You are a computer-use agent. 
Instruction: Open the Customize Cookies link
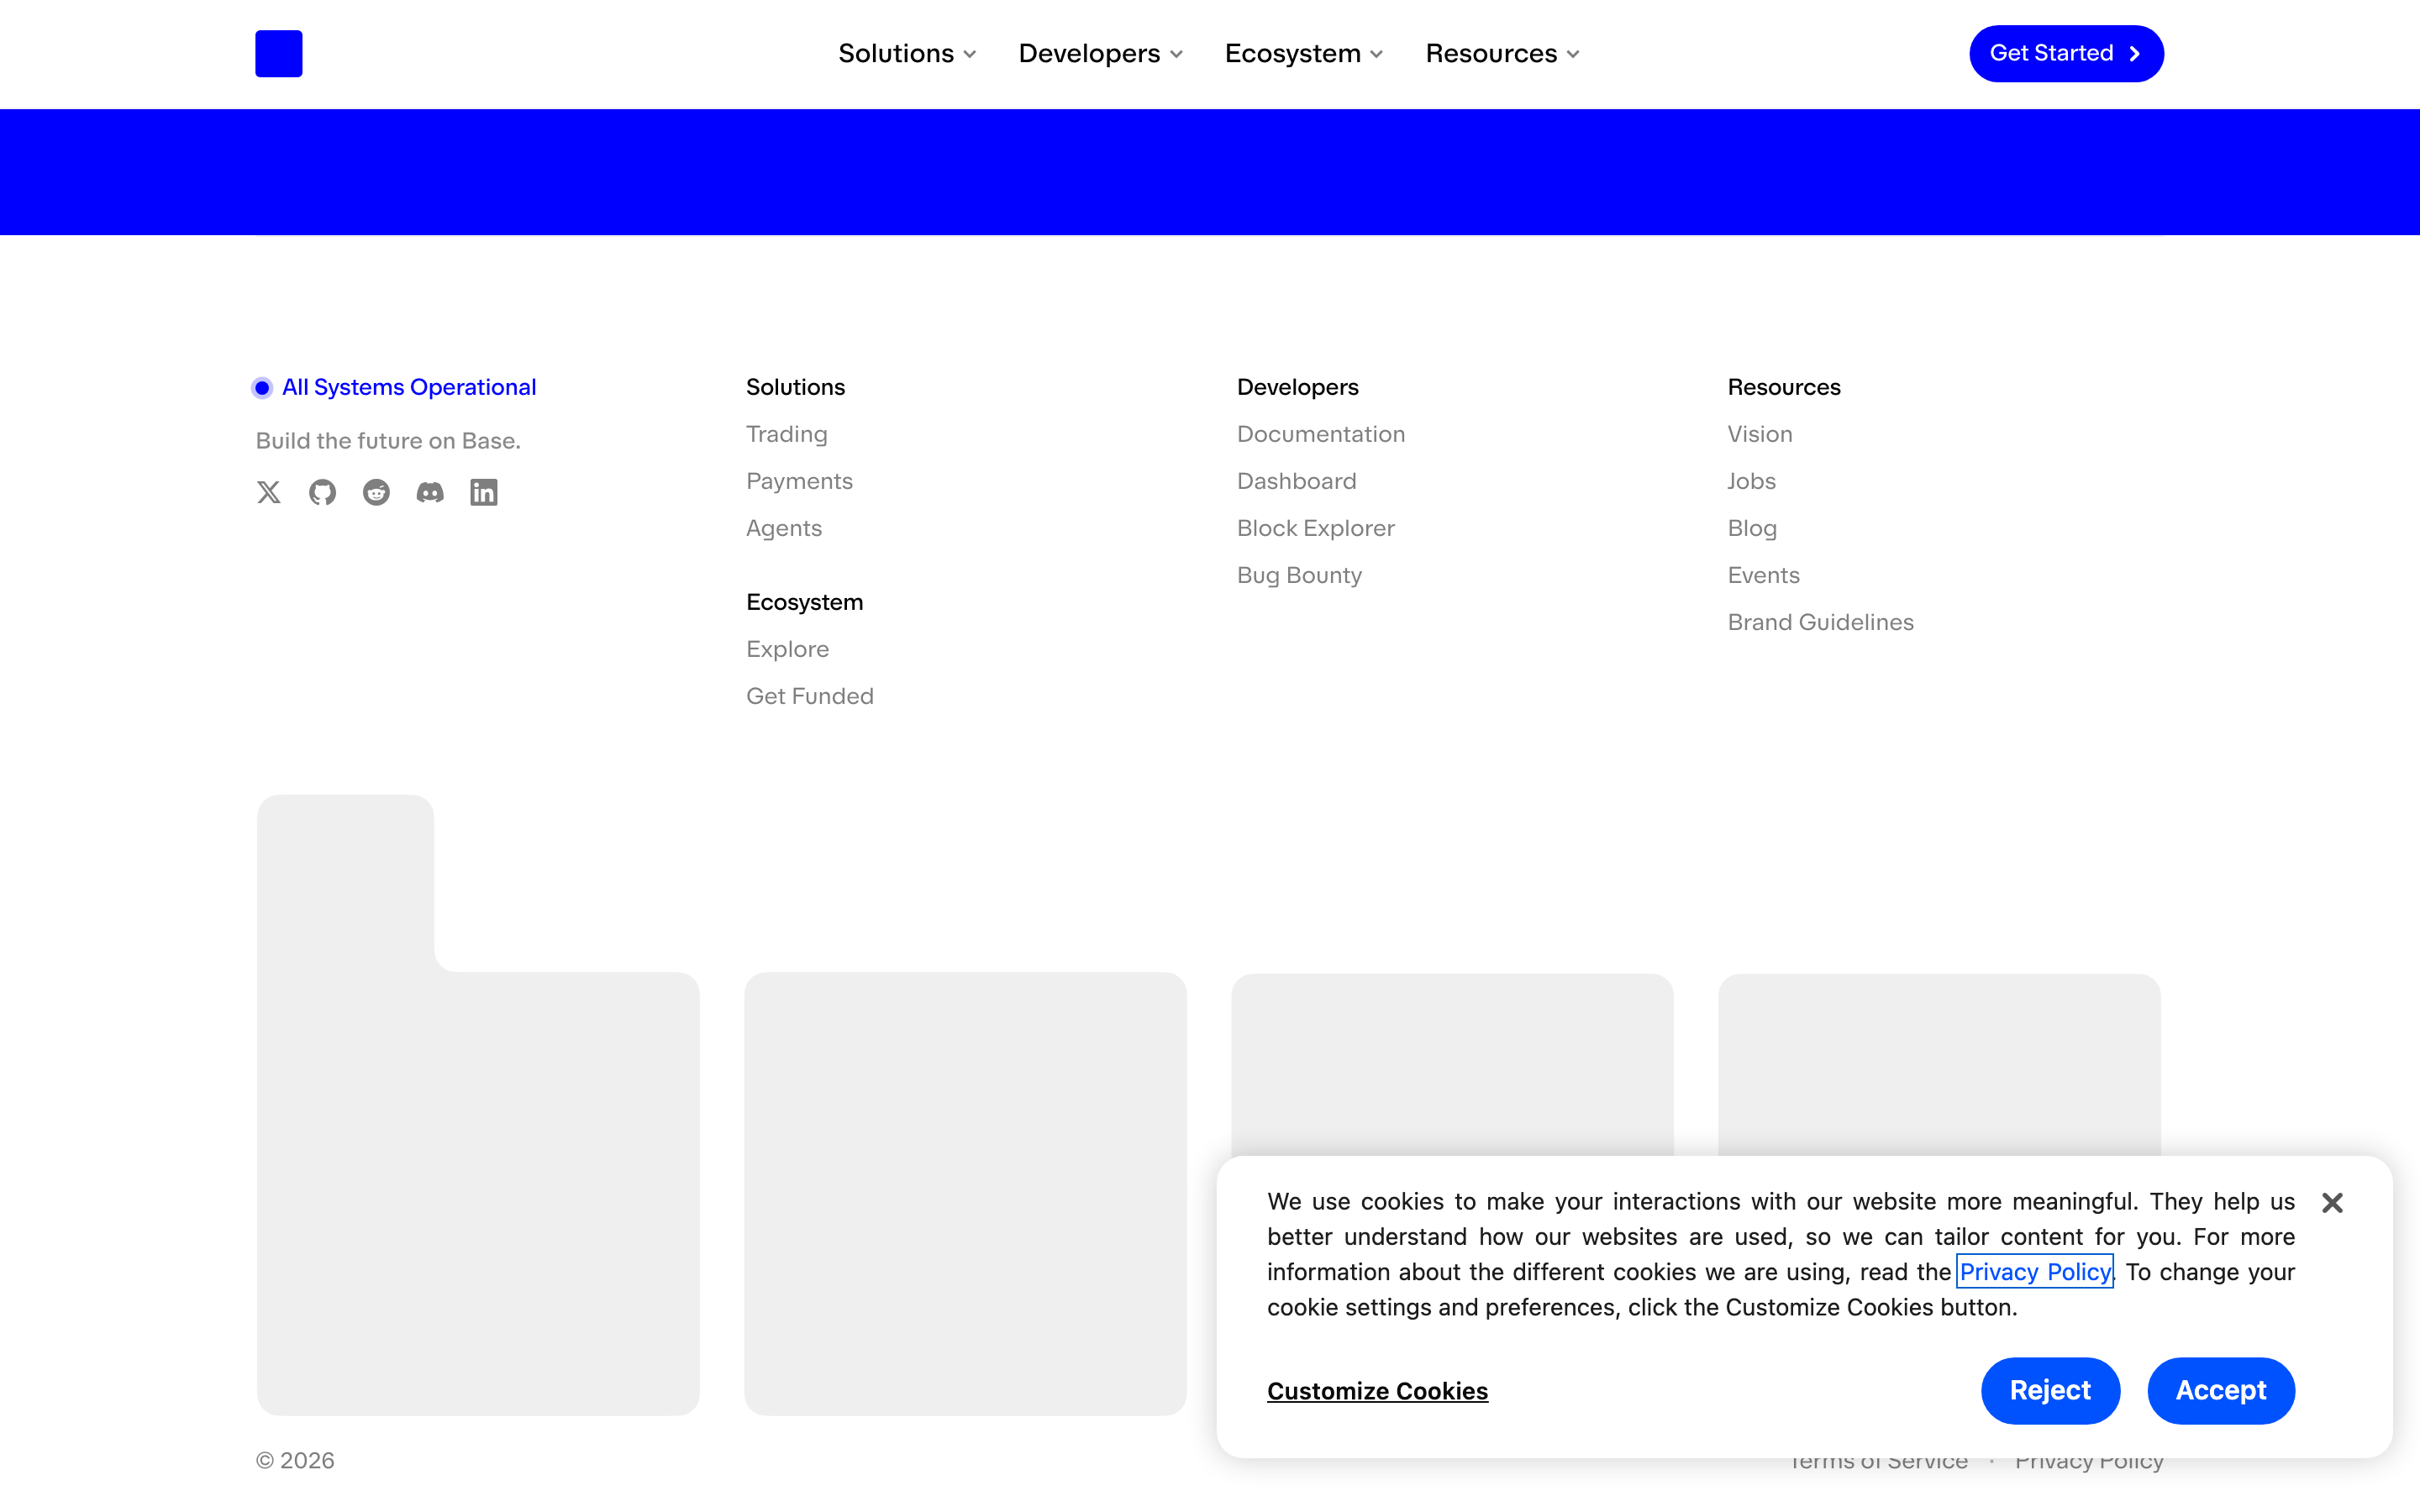click(1377, 1391)
